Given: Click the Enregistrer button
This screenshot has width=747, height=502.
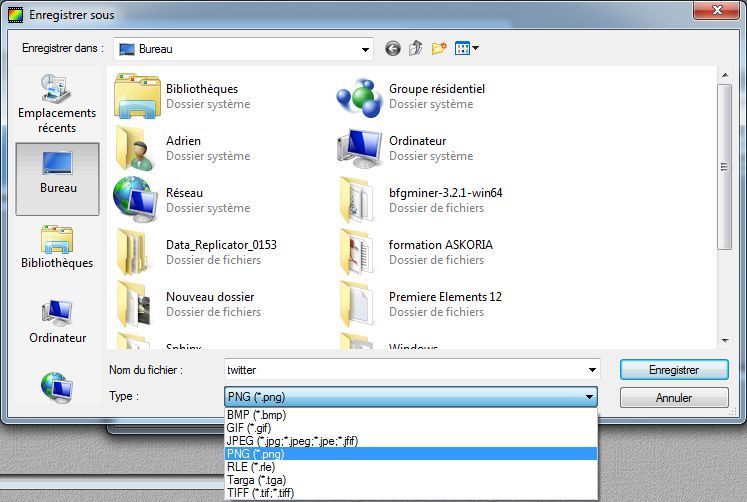Looking at the screenshot, I should pyautogui.click(x=673, y=370).
